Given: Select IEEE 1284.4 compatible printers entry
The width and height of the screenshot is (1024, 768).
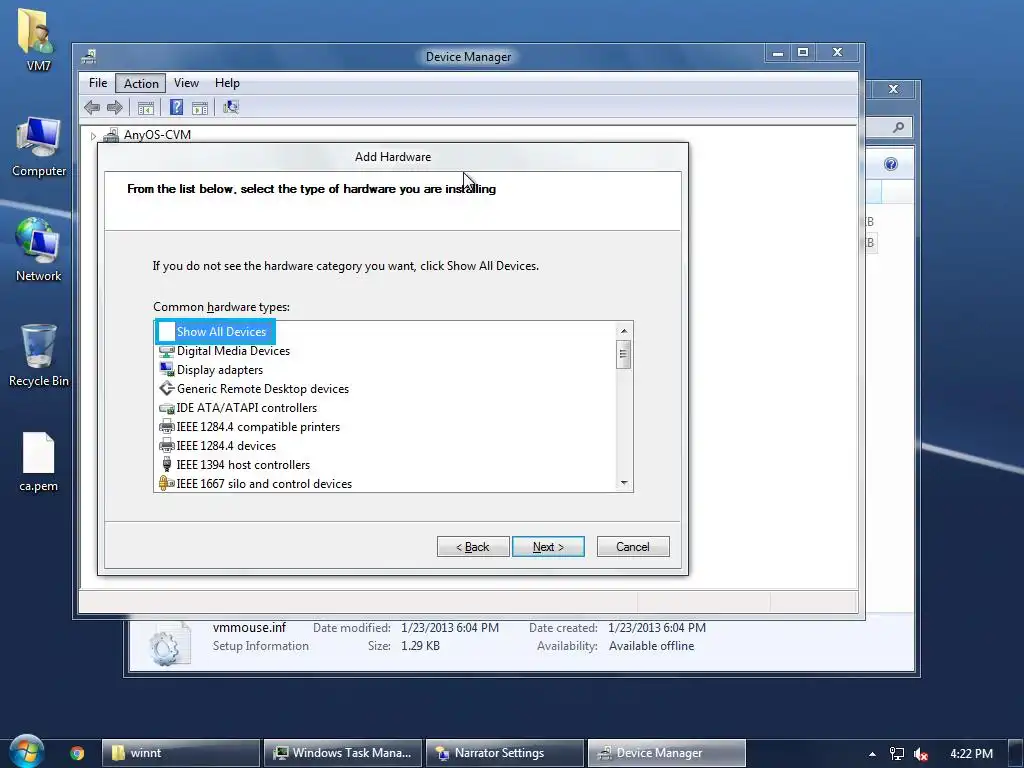Looking at the screenshot, I should [258, 427].
